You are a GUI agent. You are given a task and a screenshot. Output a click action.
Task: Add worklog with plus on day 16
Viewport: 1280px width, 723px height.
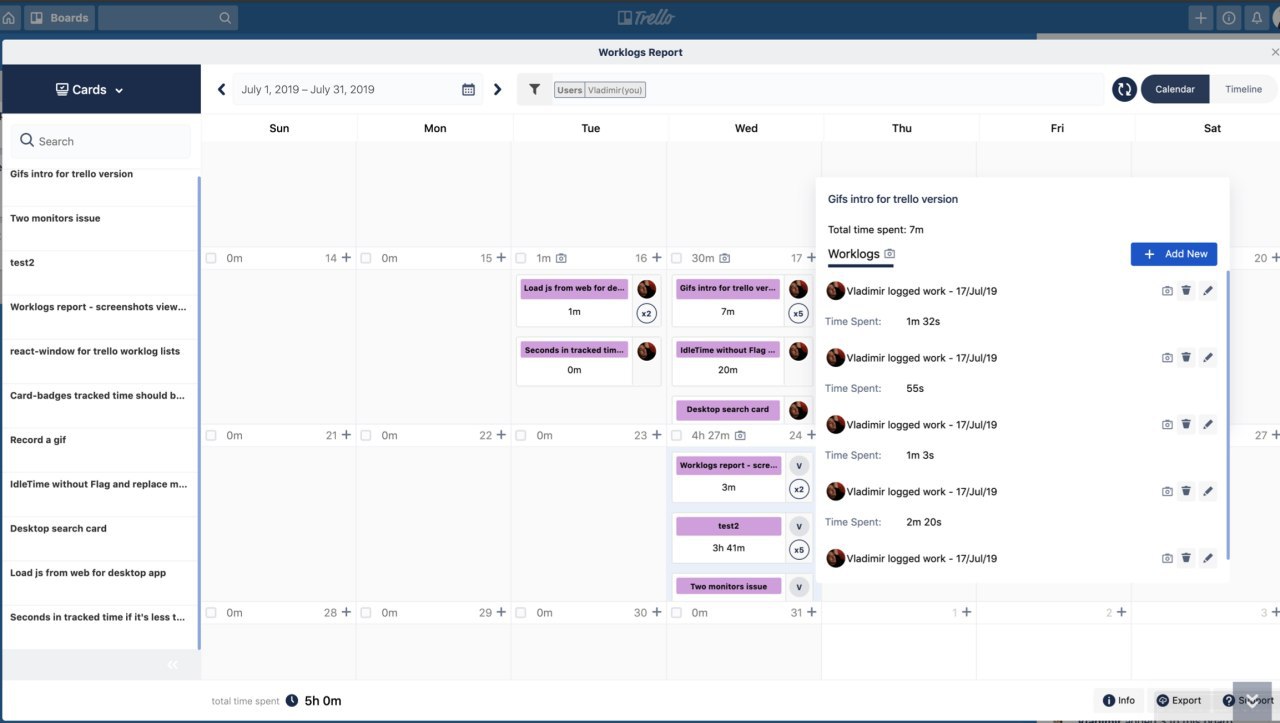[657, 258]
